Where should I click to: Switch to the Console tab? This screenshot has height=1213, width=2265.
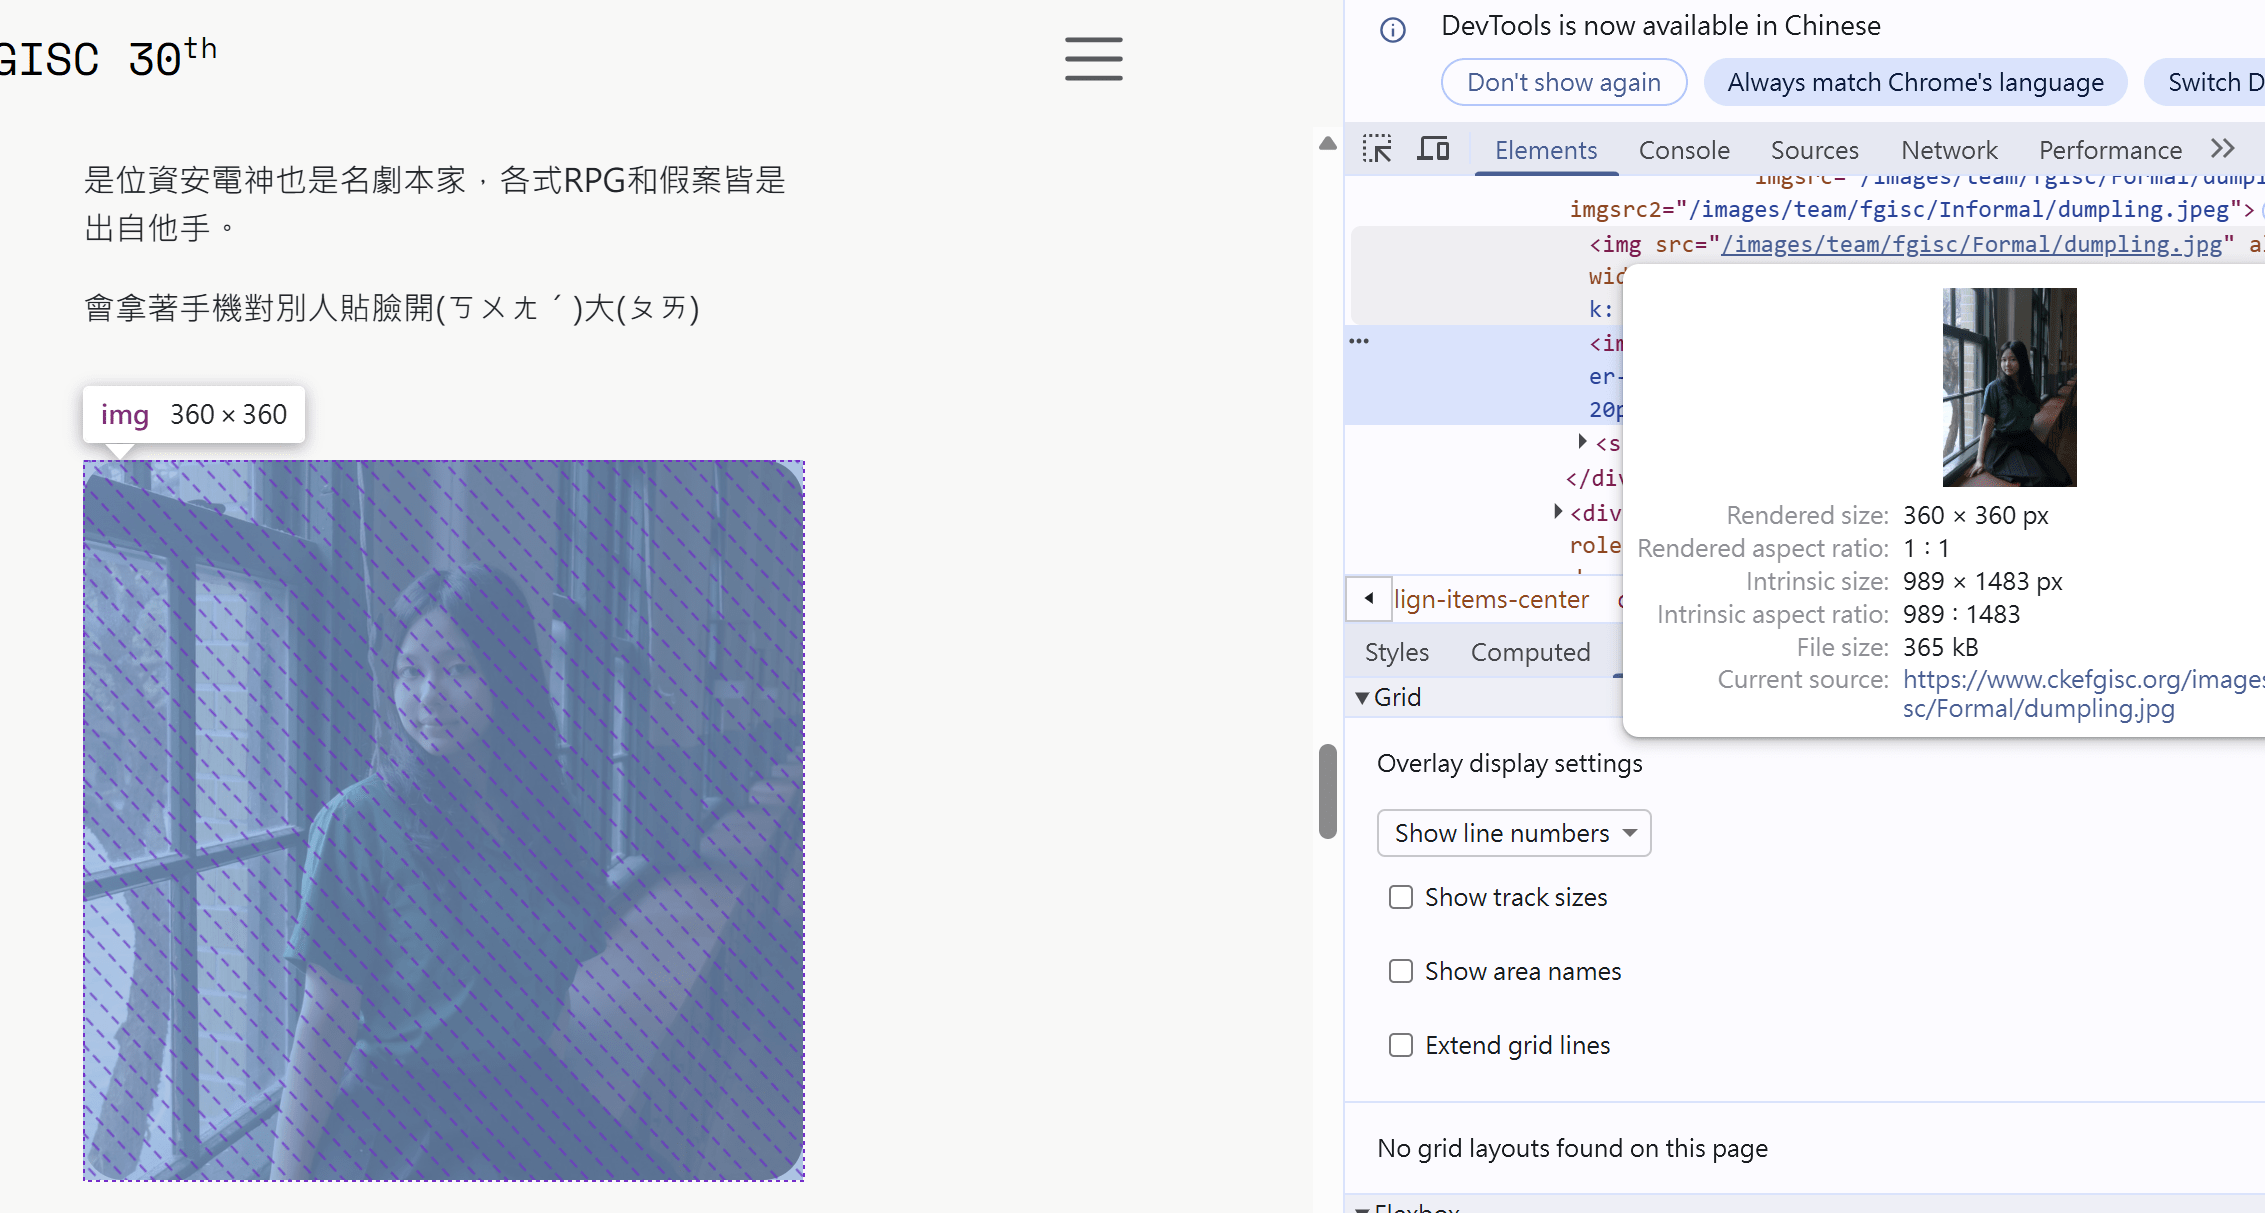pyautogui.click(x=1683, y=150)
